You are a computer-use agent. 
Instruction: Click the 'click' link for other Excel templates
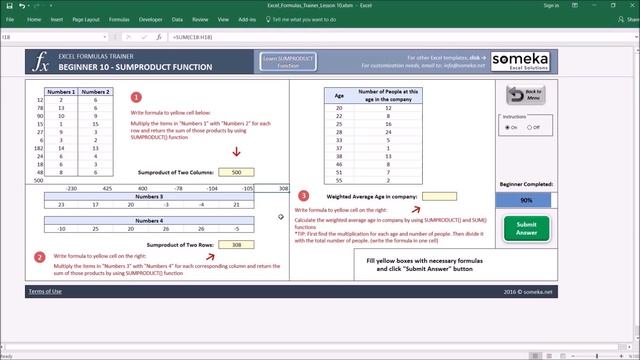478,58
